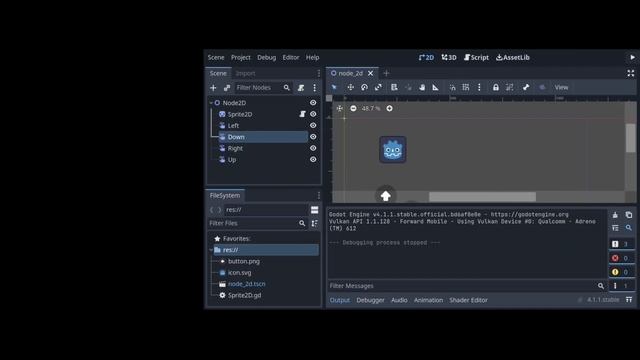Click the viewport vertical scrollbar thumb
Viewport: 640px width, 360px height.
click(631, 138)
